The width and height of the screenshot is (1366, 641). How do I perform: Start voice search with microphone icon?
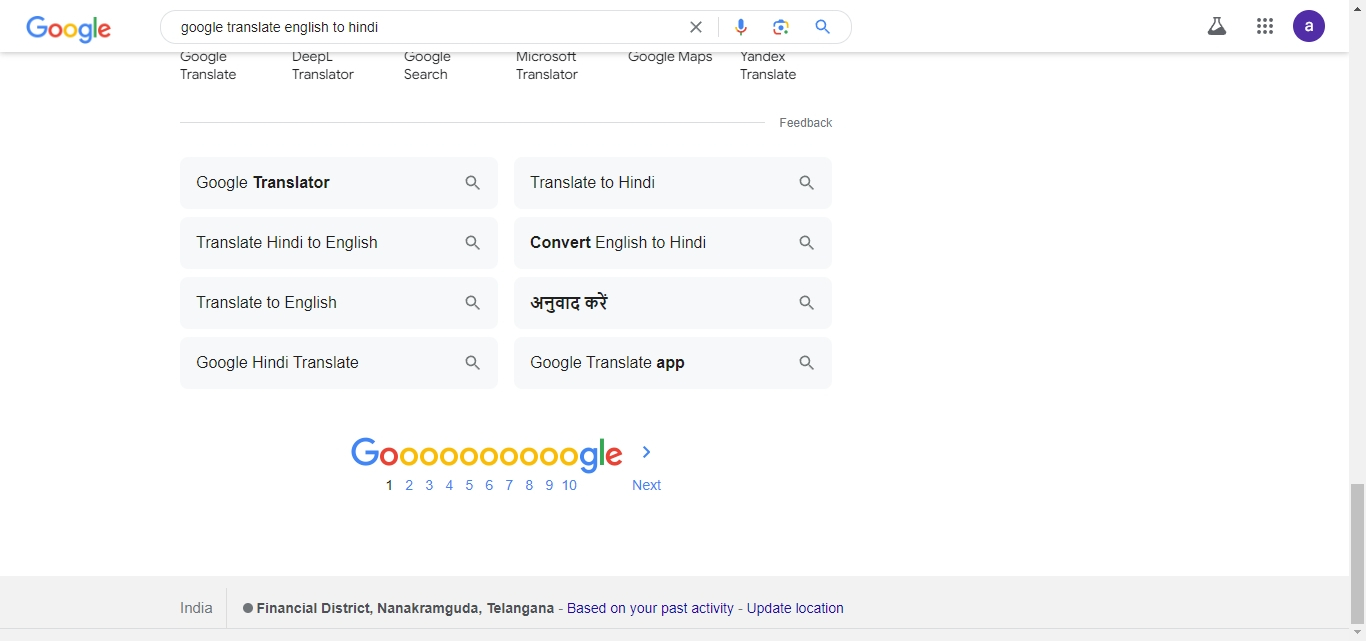(741, 27)
